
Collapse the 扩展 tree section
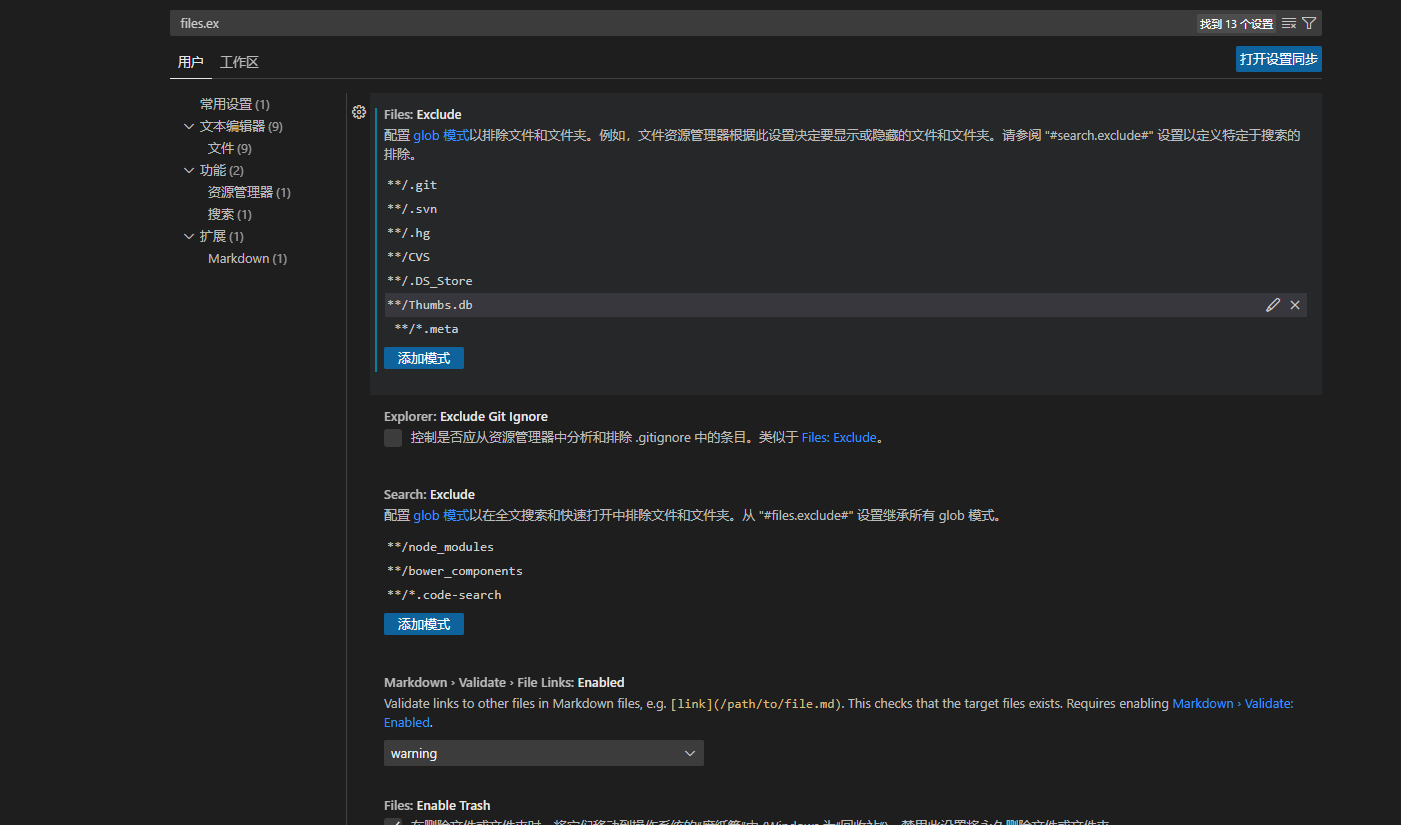[189, 236]
